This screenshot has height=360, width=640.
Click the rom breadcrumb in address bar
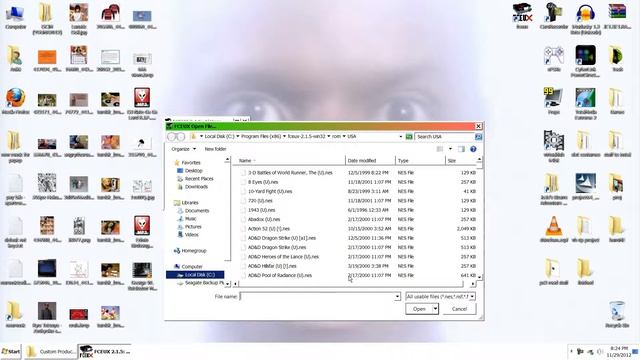[336, 137]
